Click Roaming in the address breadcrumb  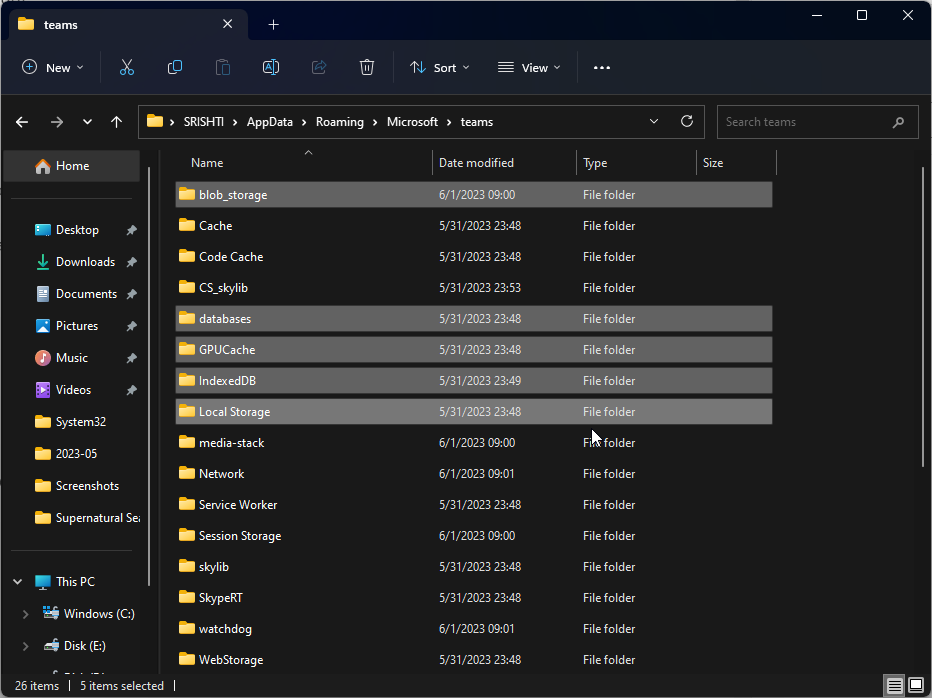339,122
